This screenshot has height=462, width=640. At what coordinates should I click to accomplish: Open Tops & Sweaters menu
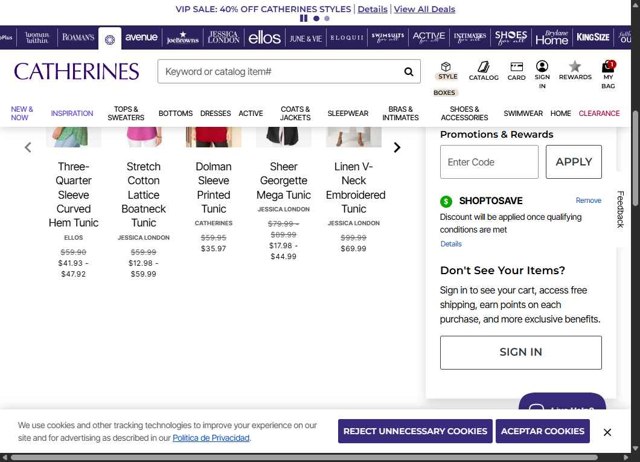[126, 113]
